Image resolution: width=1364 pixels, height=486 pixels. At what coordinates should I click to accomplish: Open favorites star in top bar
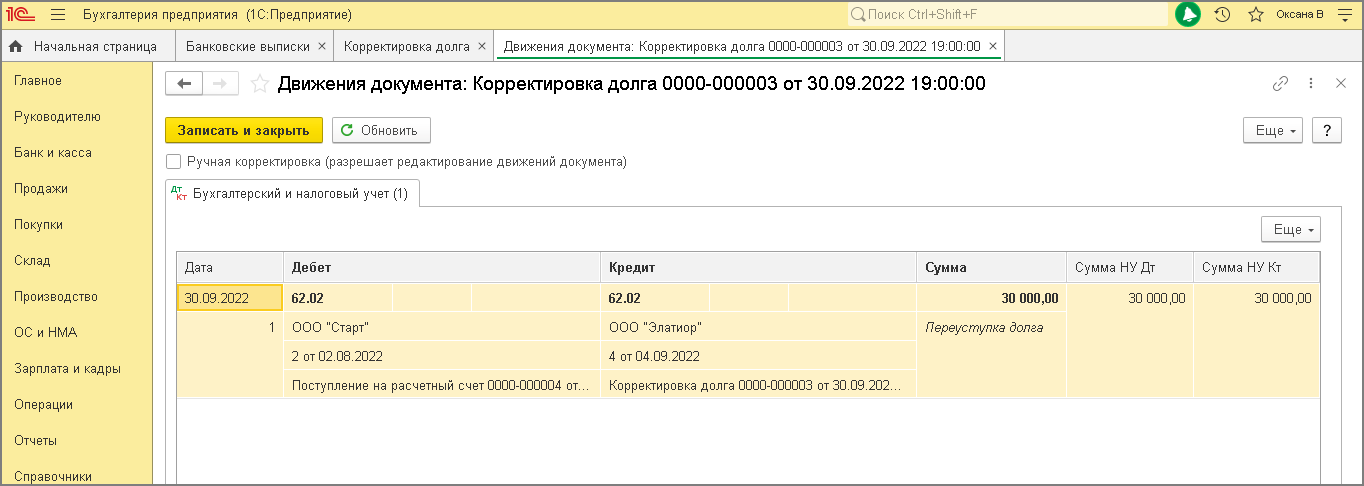pyautogui.click(x=1256, y=15)
